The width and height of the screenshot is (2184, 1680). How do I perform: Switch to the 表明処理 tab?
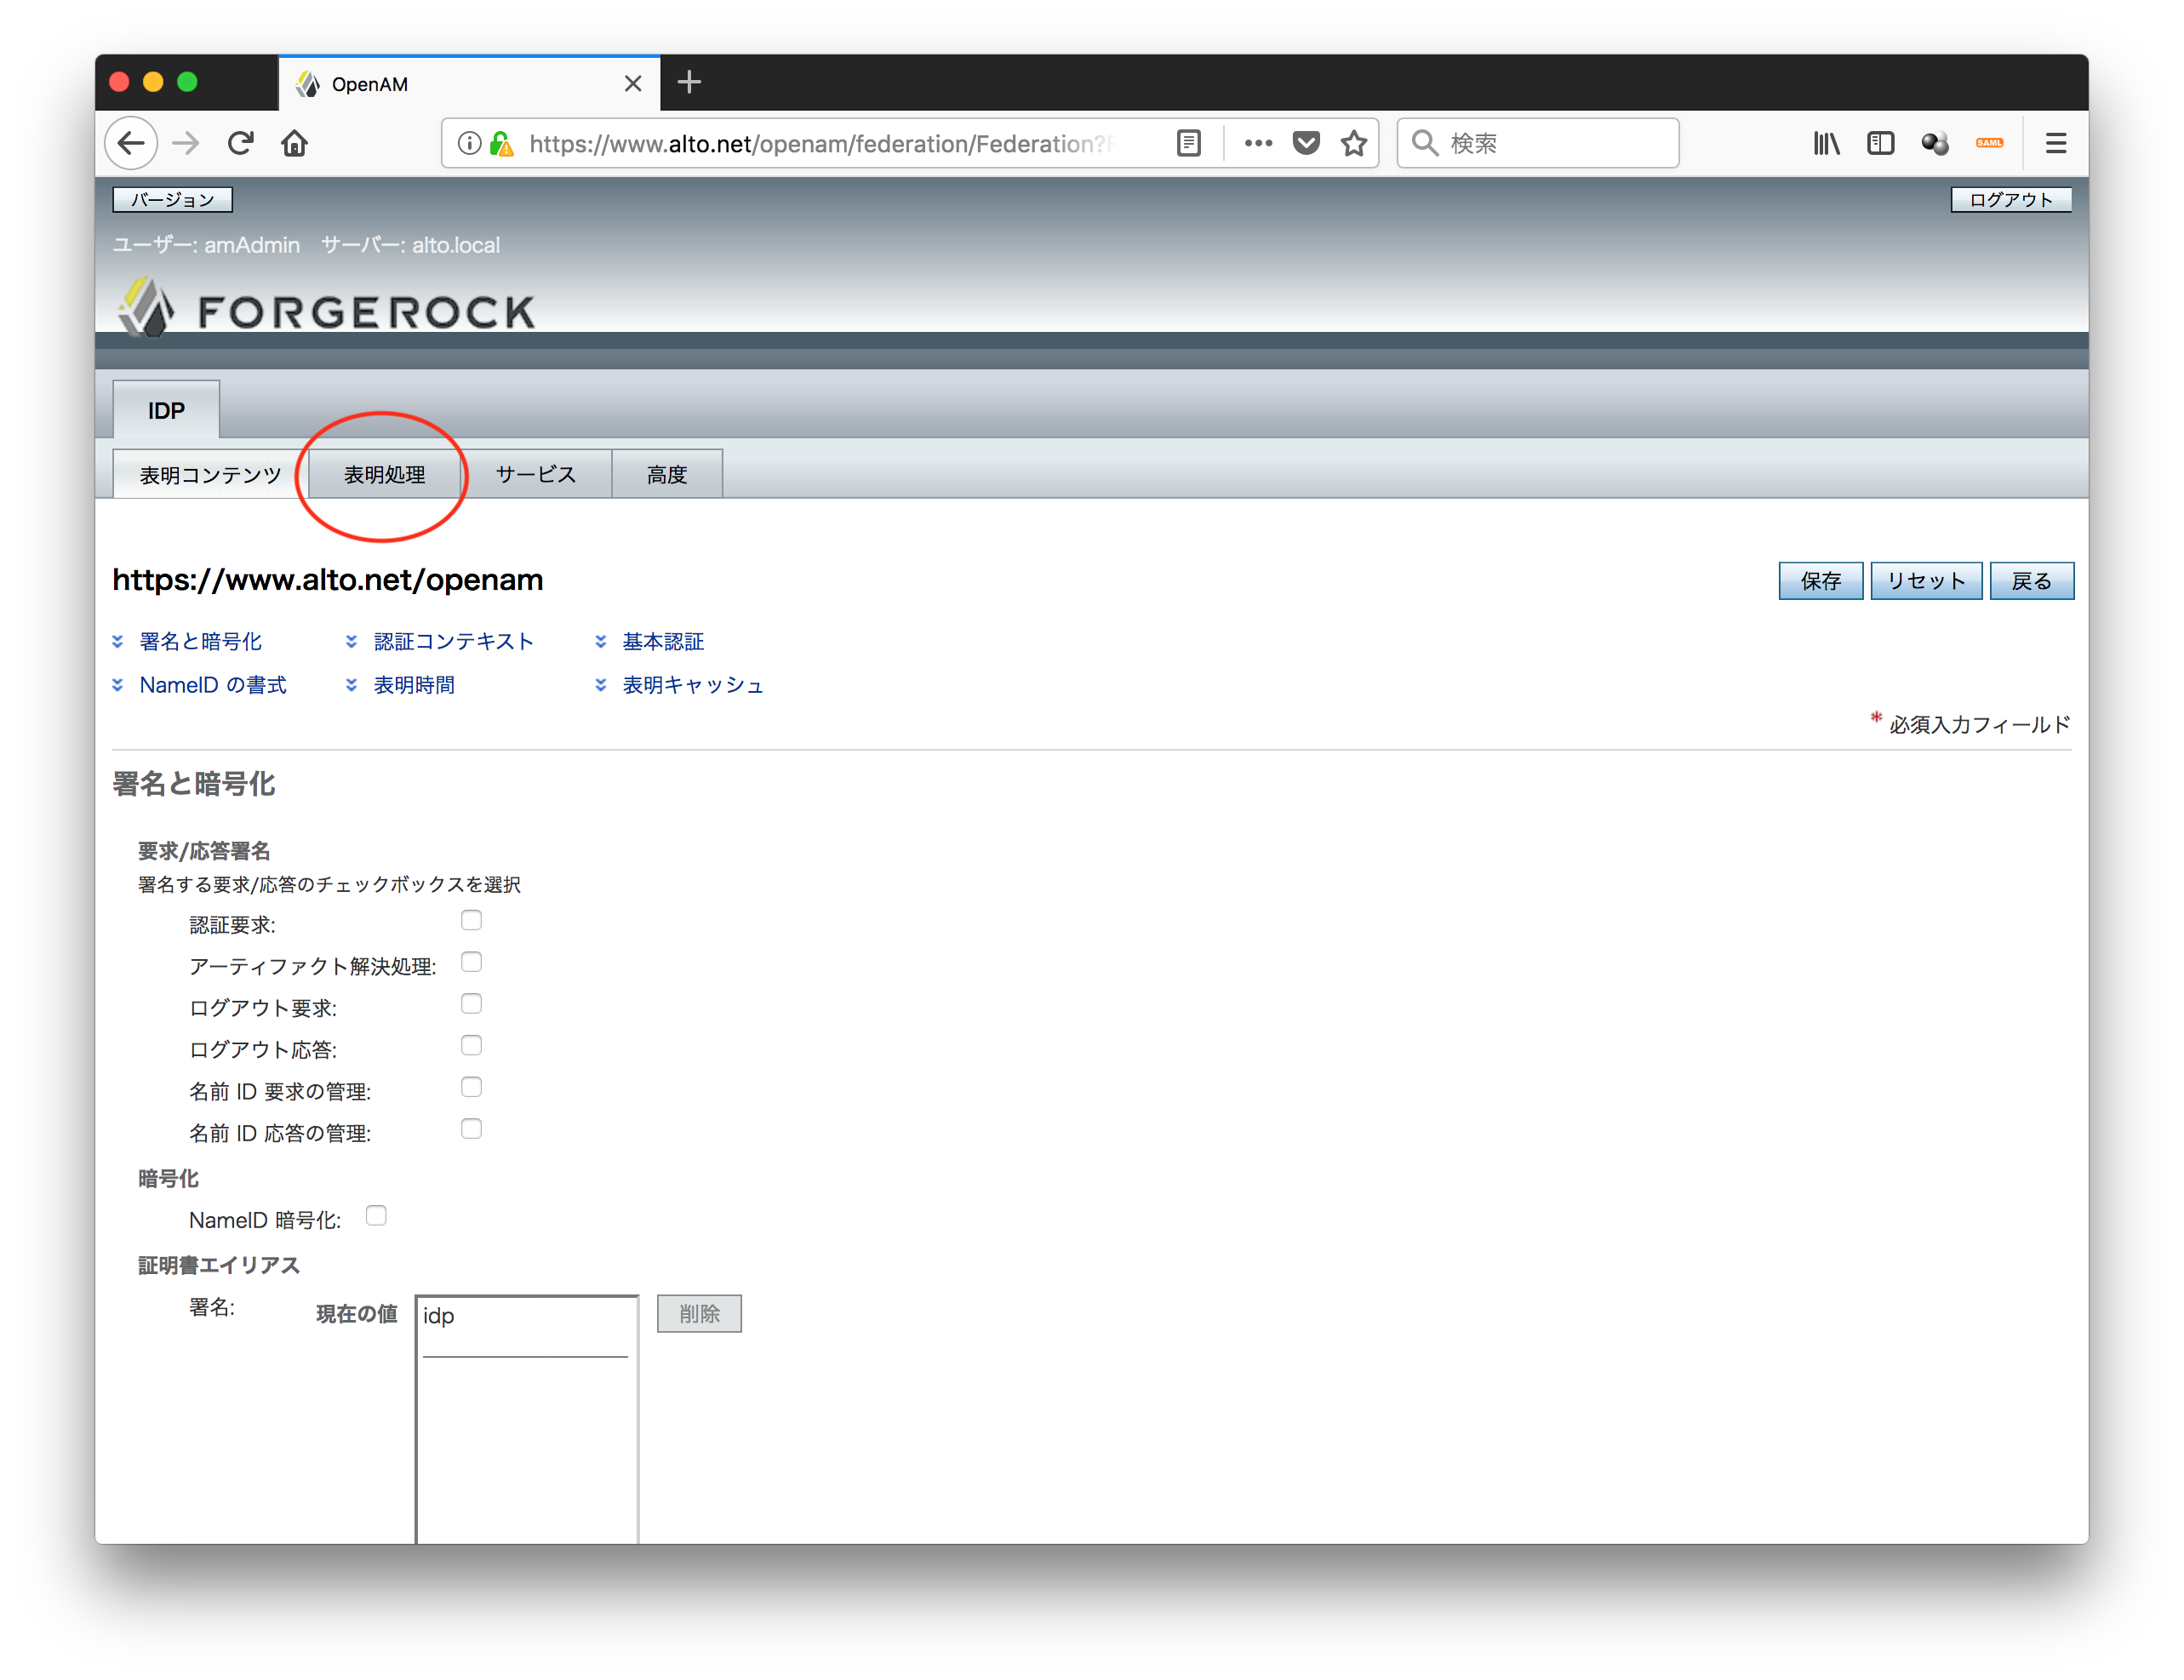coord(384,474)
